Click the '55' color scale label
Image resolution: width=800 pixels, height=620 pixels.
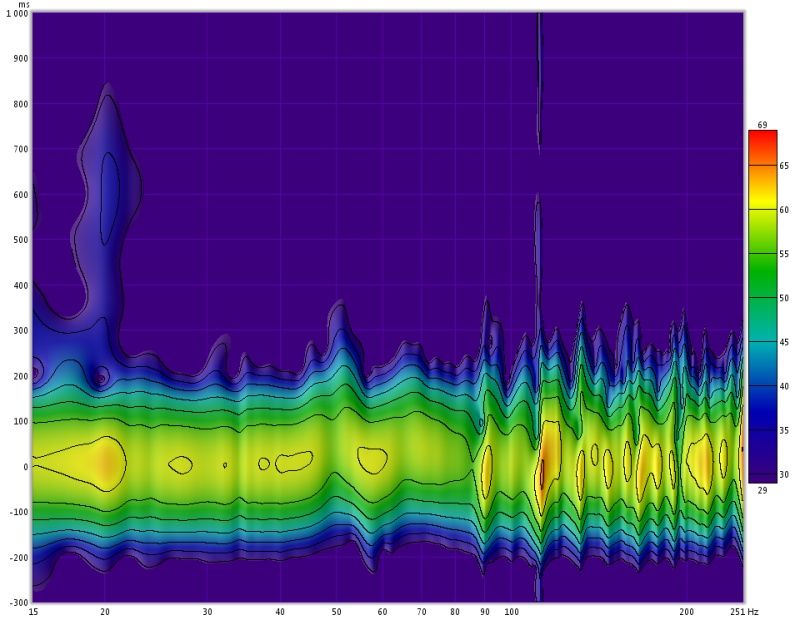click(784, 254)
